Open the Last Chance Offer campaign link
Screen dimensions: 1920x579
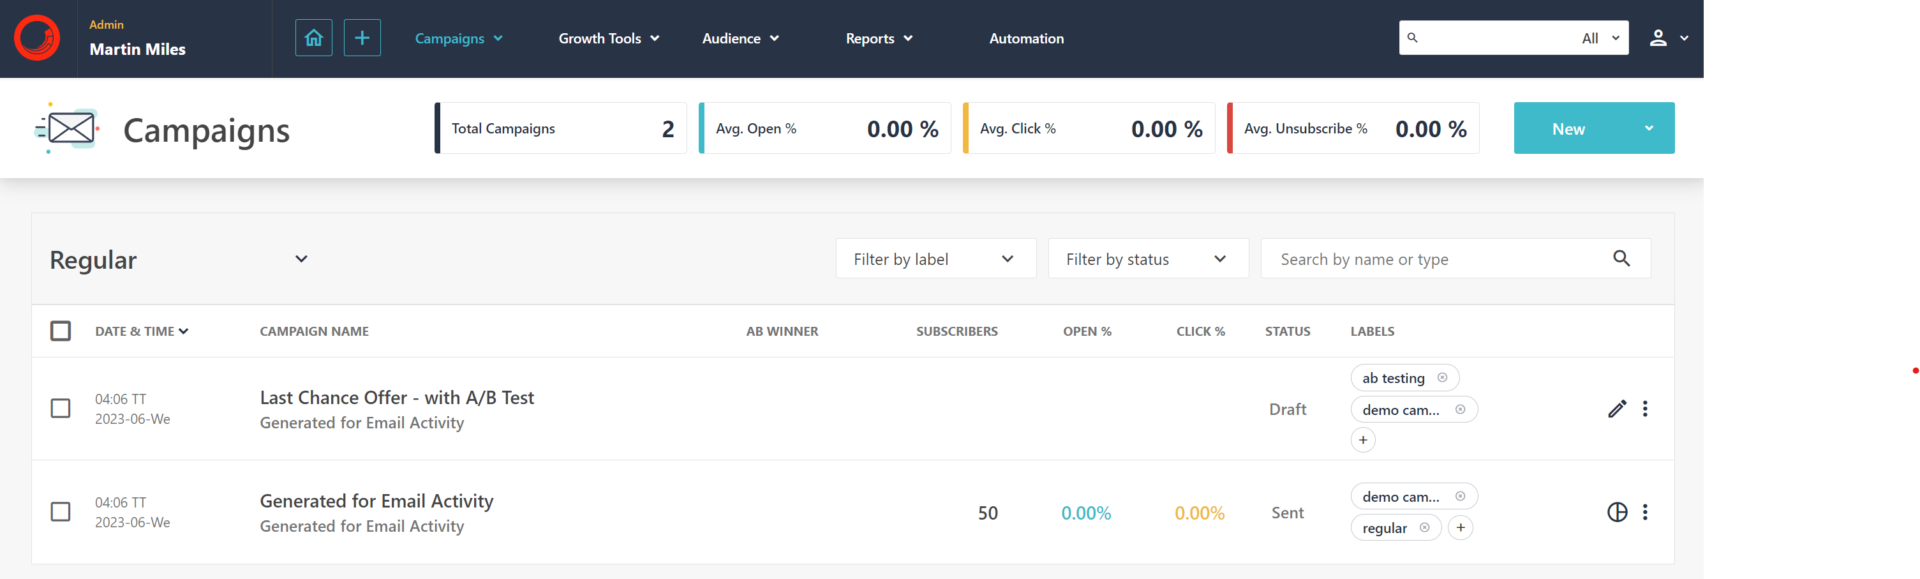[396, 398]
